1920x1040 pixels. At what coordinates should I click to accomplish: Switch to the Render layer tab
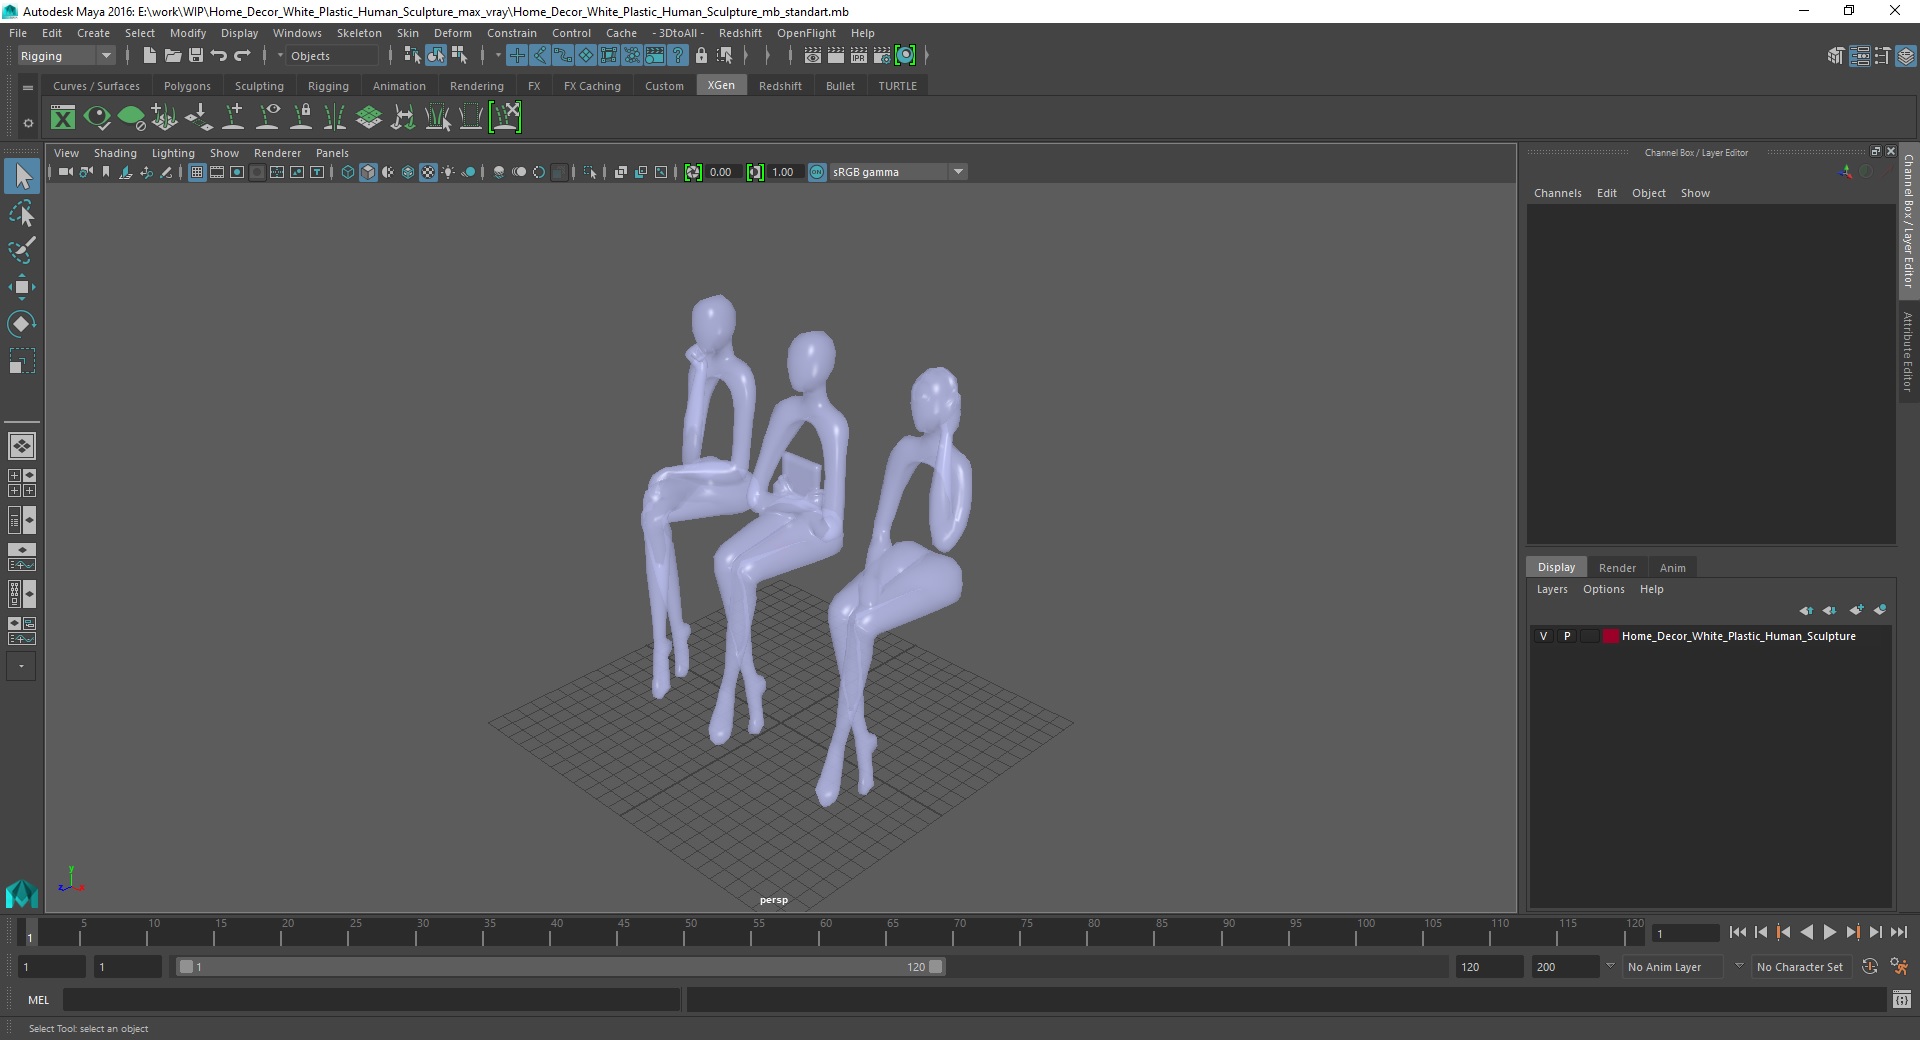click(1617, 567)
